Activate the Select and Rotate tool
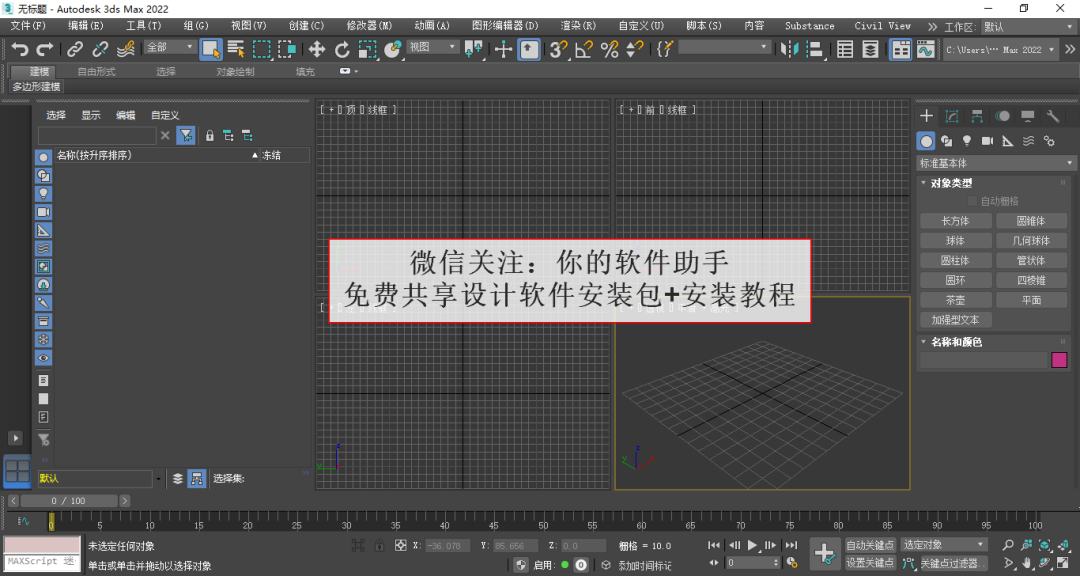Viewport: 1080px width, 576px height. tap(342, 49)
